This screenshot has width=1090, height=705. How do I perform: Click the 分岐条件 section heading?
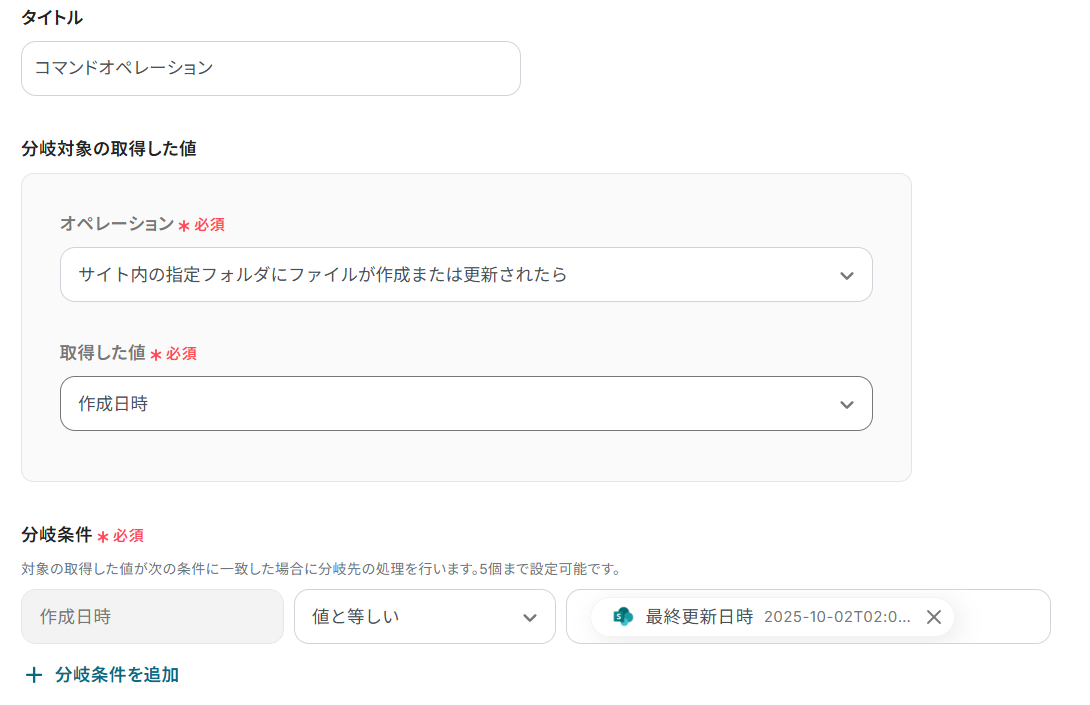pos(57,535)
